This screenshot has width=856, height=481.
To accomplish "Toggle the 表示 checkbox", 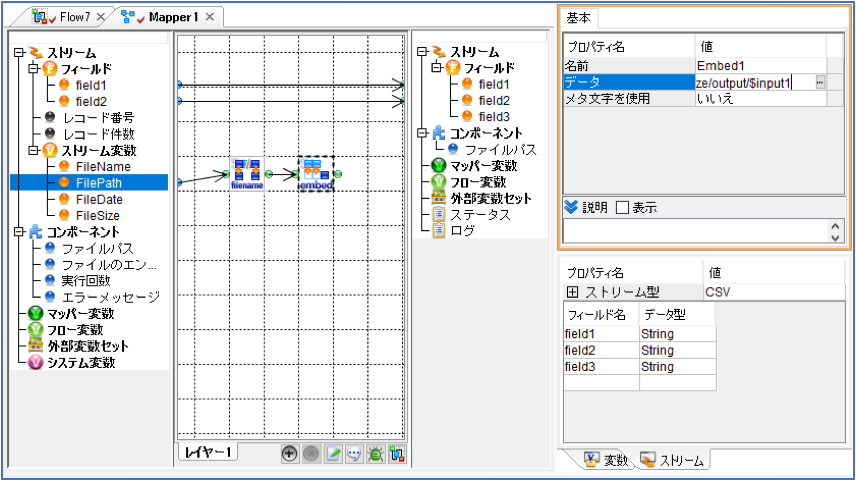I will pyautogui.click(x=622, y=207).
